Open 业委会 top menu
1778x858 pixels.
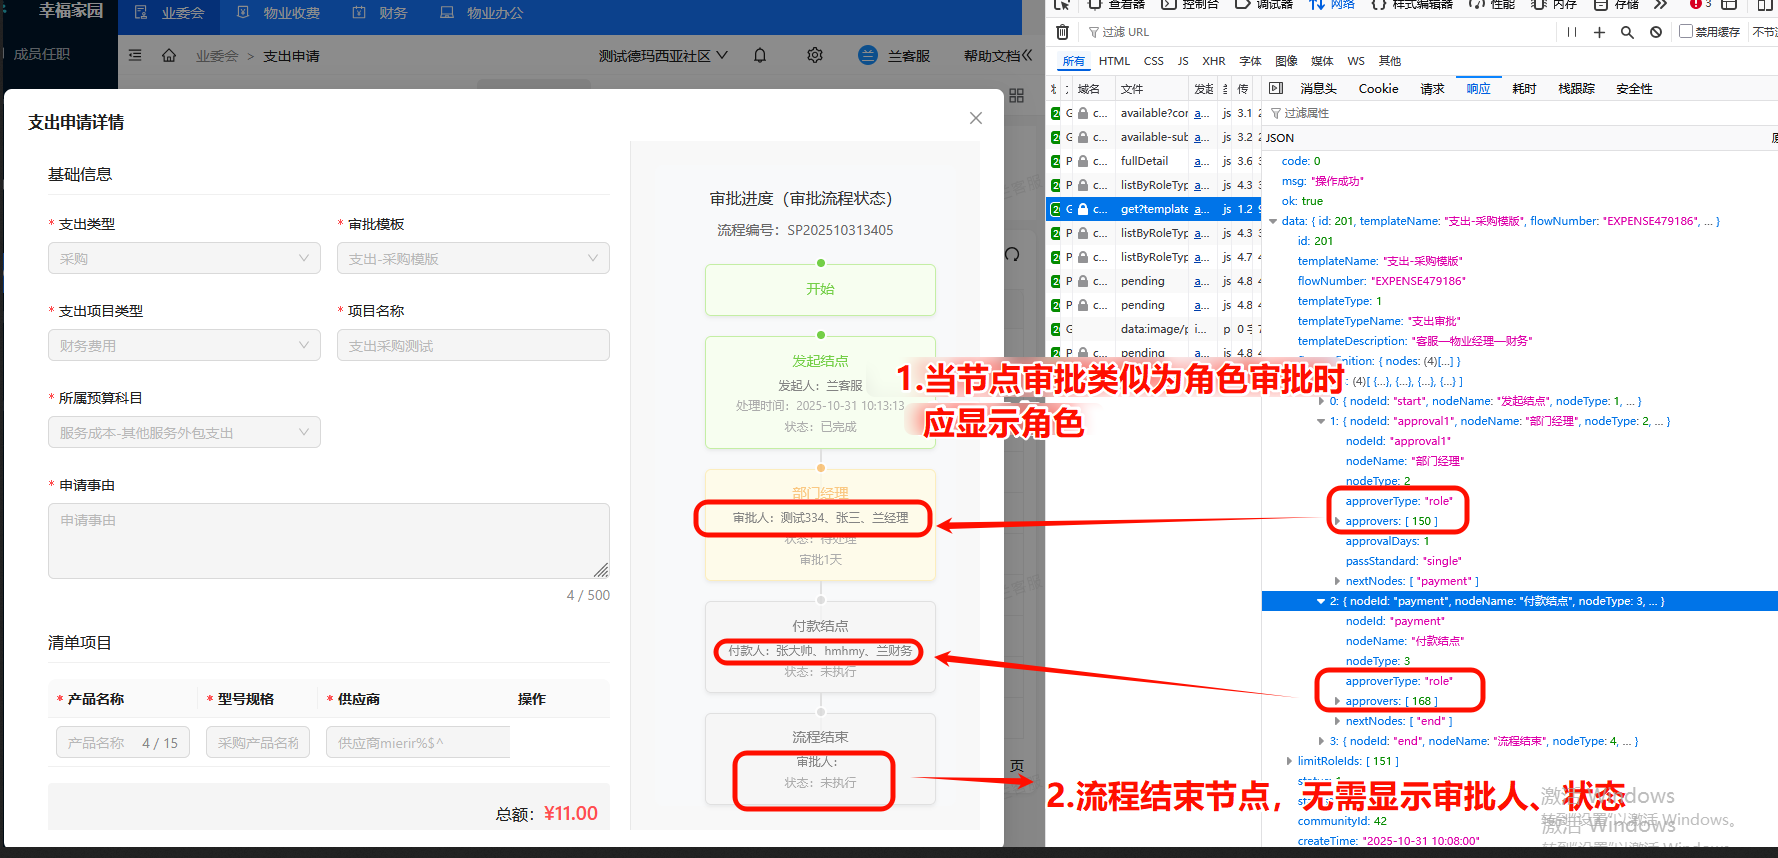point(169,13)
